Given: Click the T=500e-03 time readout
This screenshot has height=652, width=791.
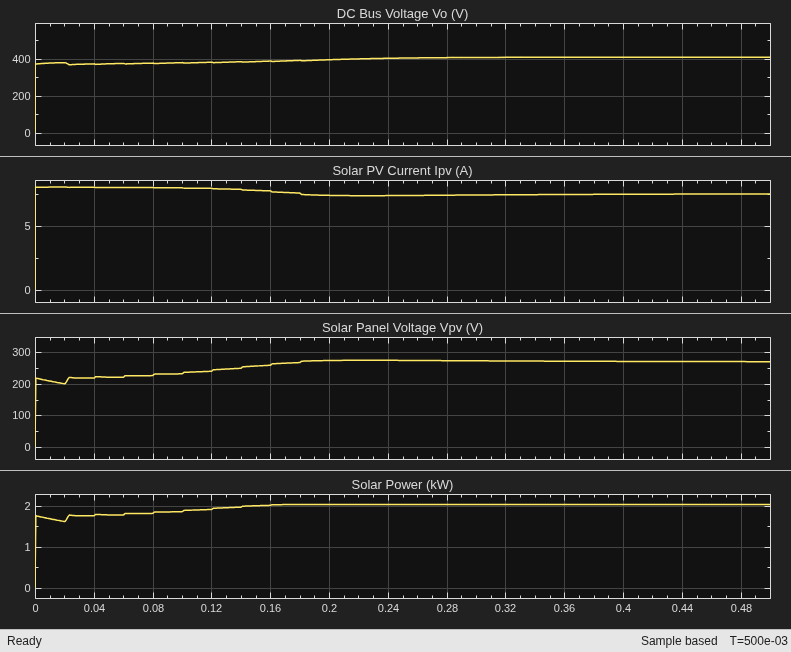Looking at the screenshot, I should point(758,641).
